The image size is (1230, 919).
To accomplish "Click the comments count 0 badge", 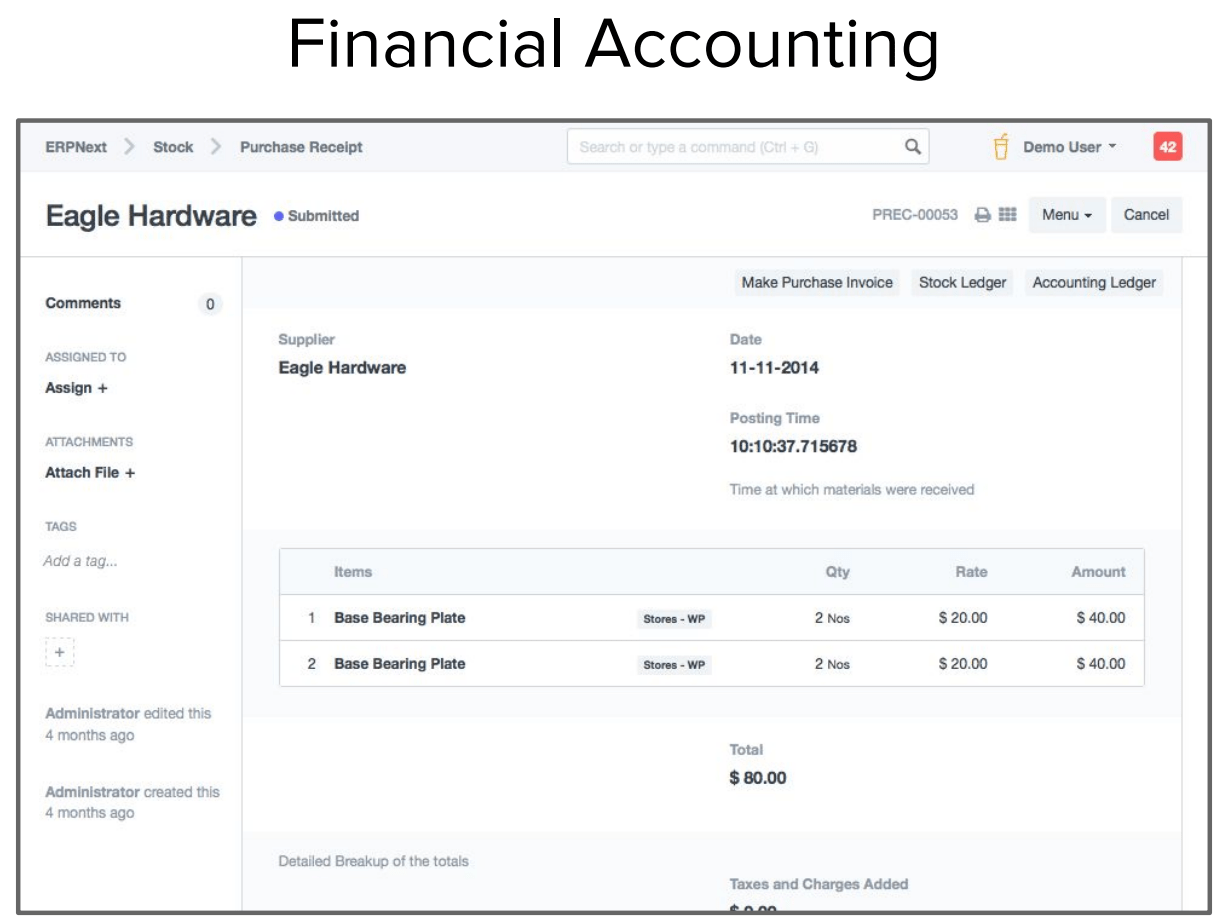I will (209, 304).
